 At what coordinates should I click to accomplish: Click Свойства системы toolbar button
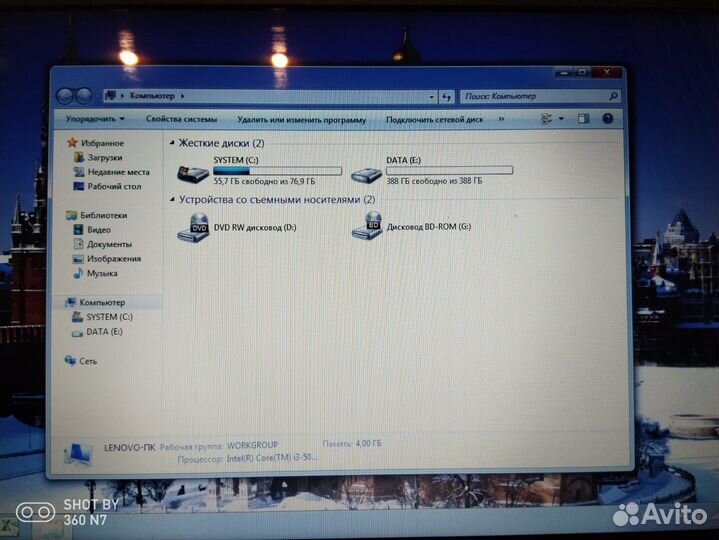point(181,119)
